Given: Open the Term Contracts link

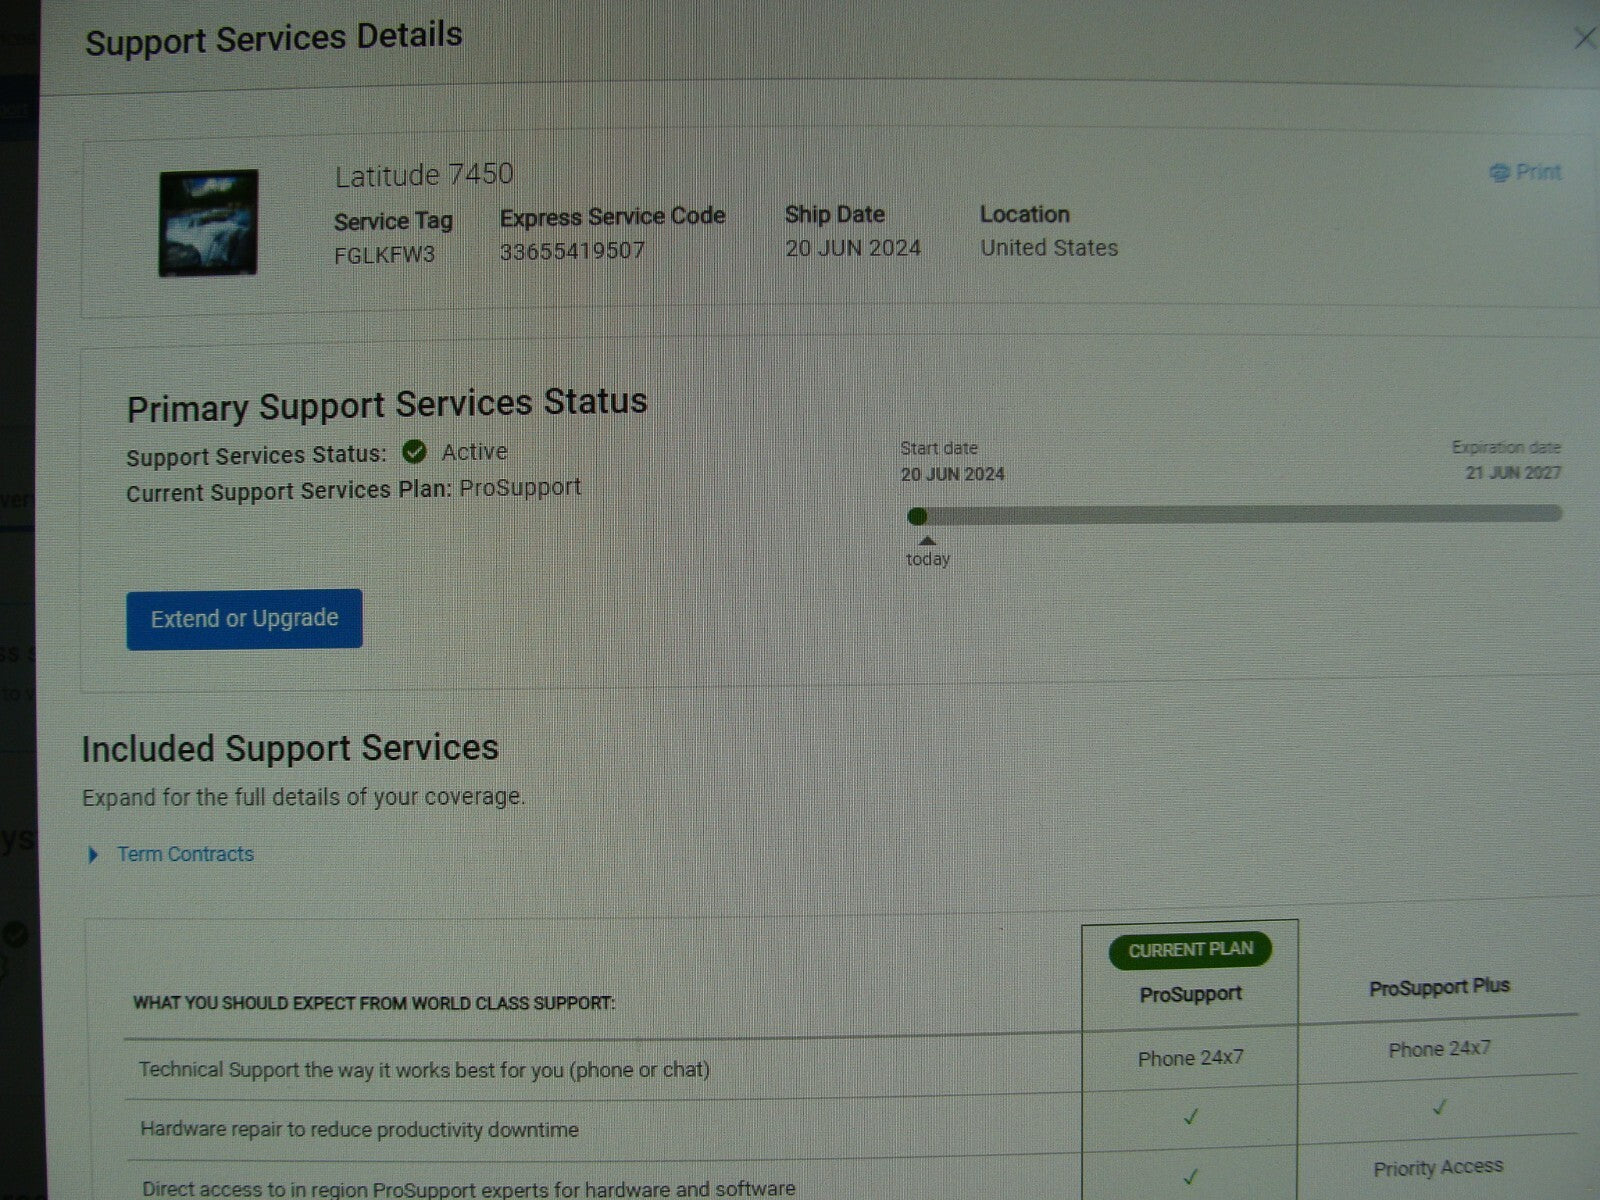Looking at the screenshot, I should (185, 854).
